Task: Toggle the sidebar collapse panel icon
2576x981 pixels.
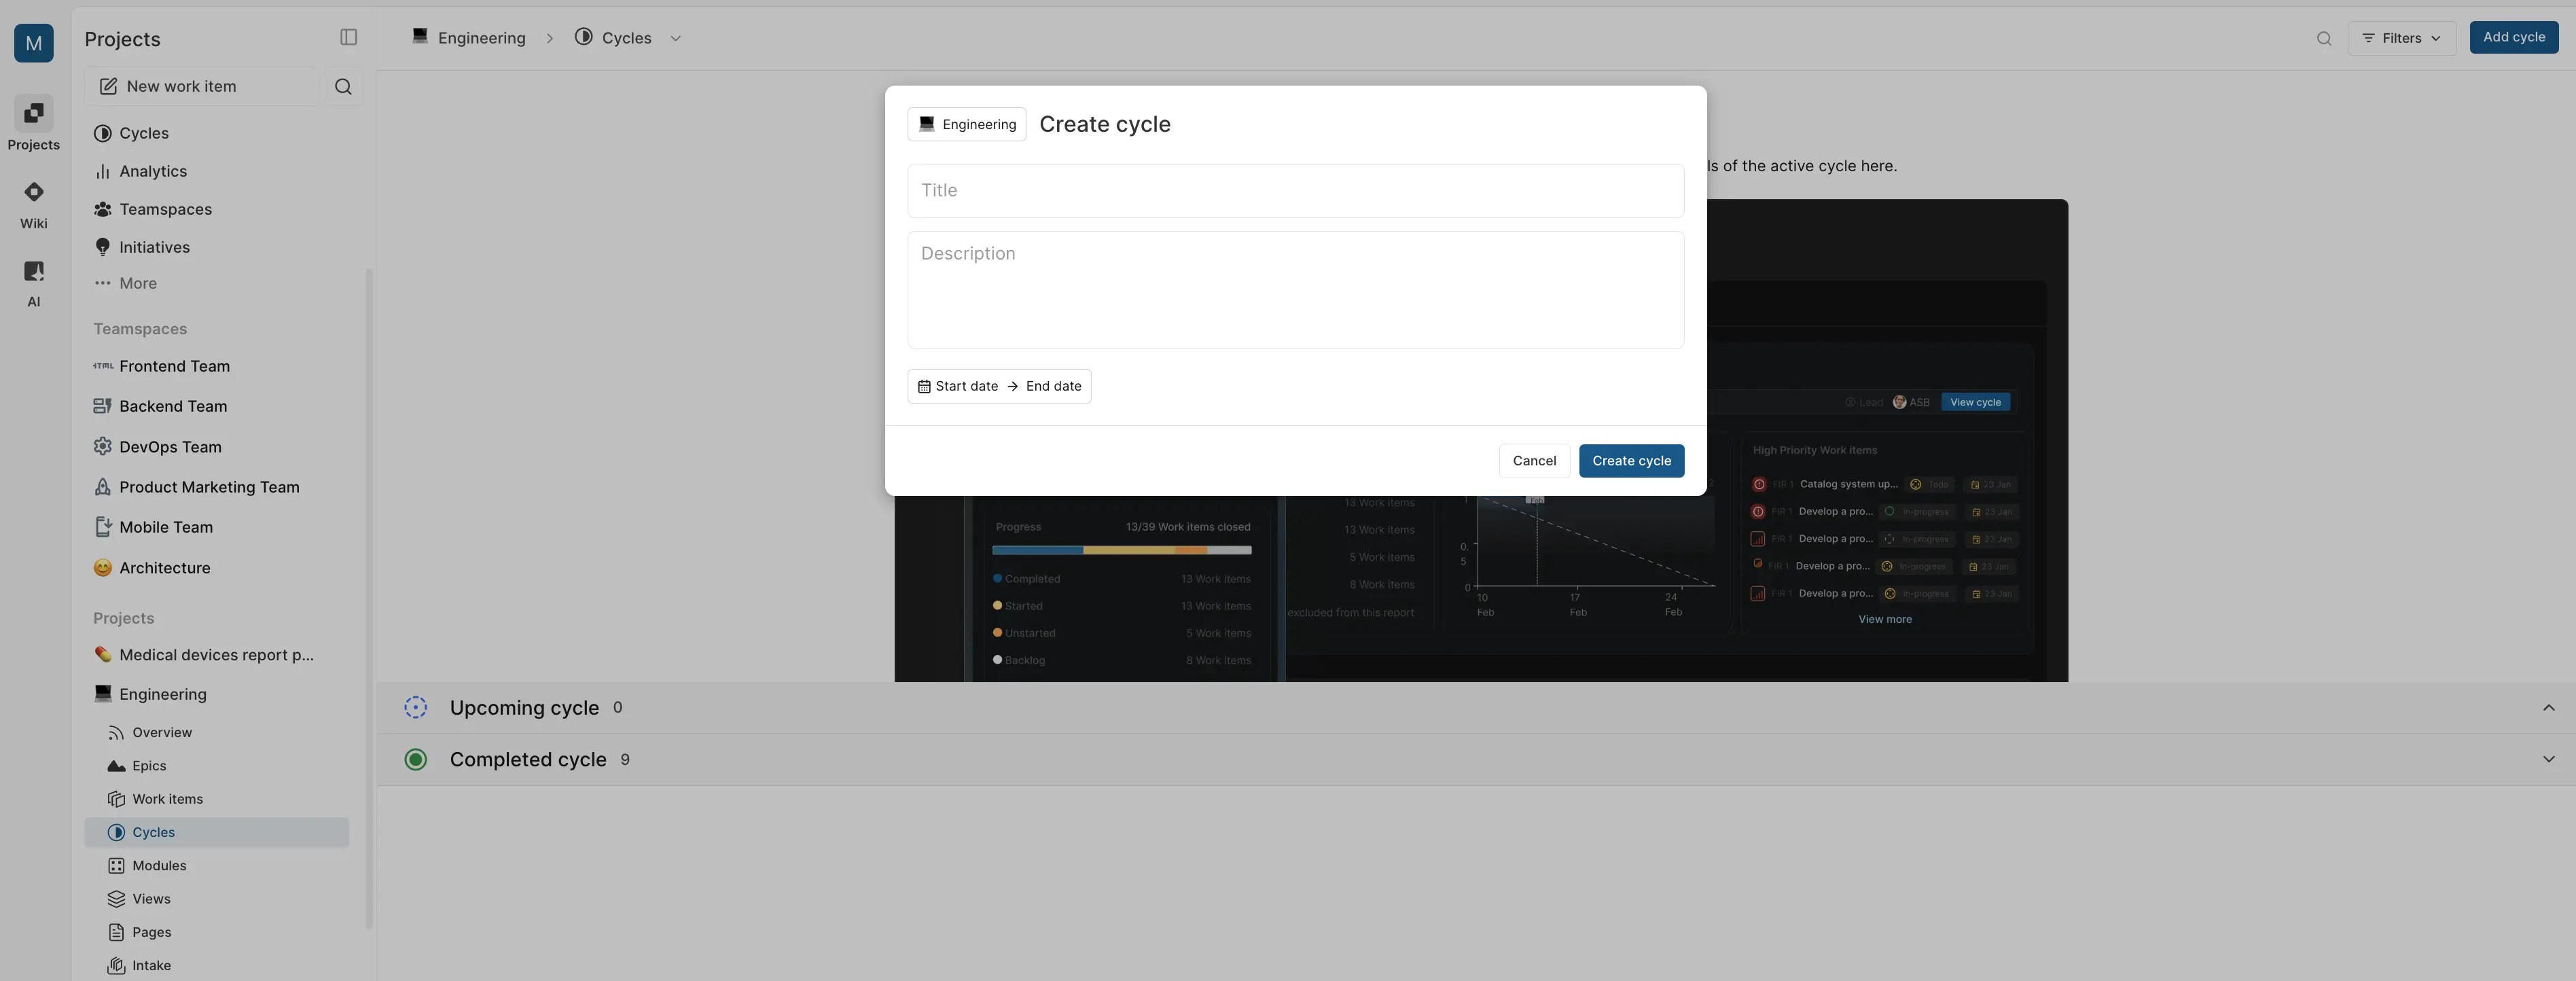Action: (x=348, y=38)
